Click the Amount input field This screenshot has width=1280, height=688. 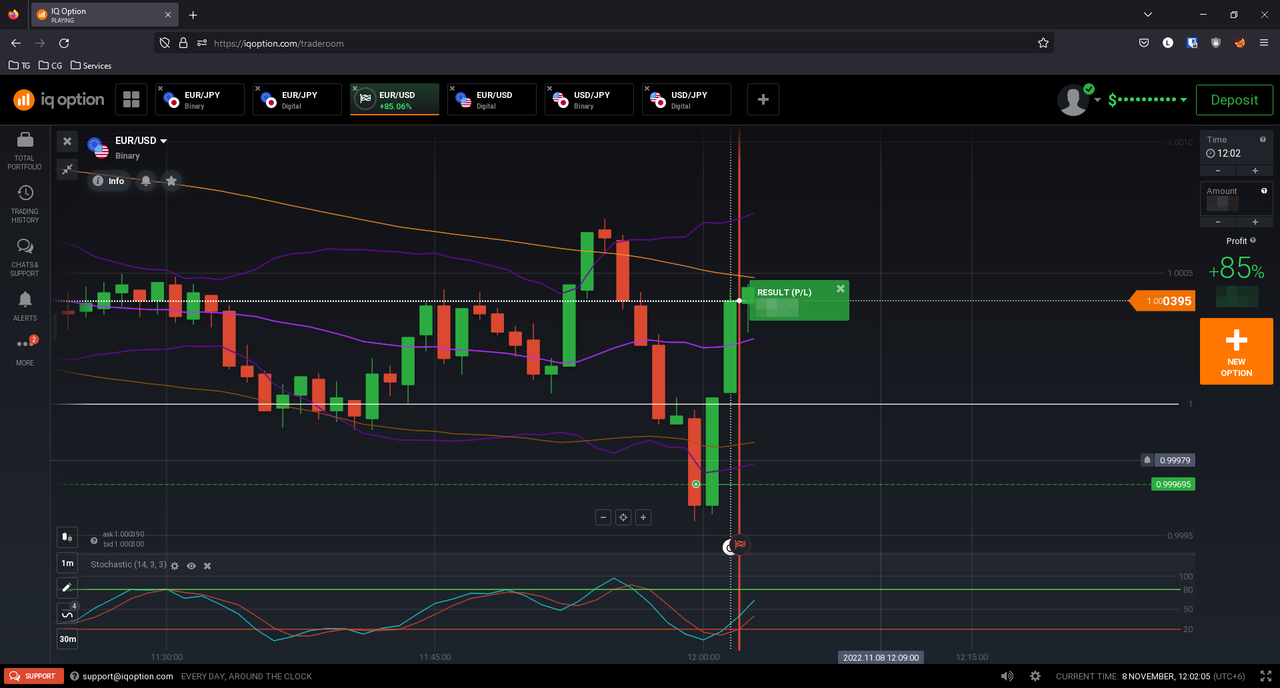pyautogui.click(x=1236, y=198)
